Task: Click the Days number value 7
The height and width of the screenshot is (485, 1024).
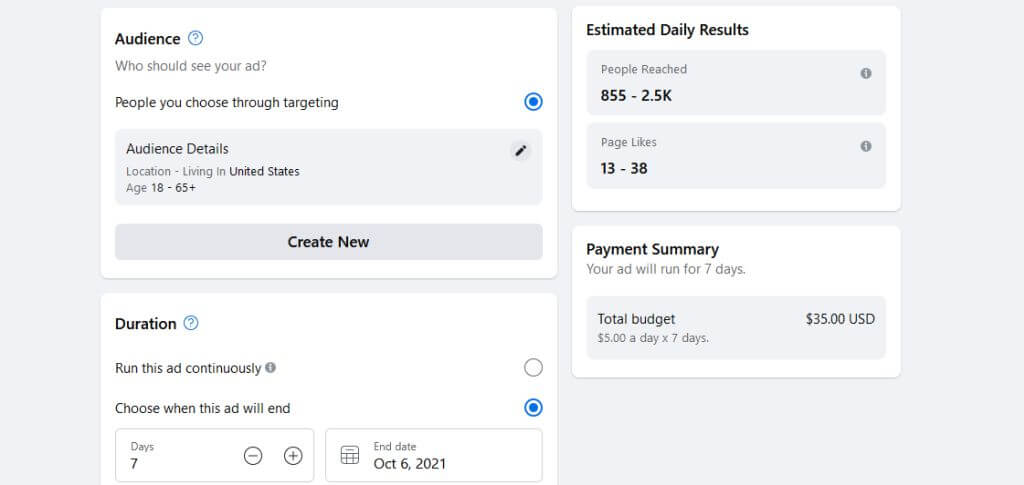Action: [135, 464]
